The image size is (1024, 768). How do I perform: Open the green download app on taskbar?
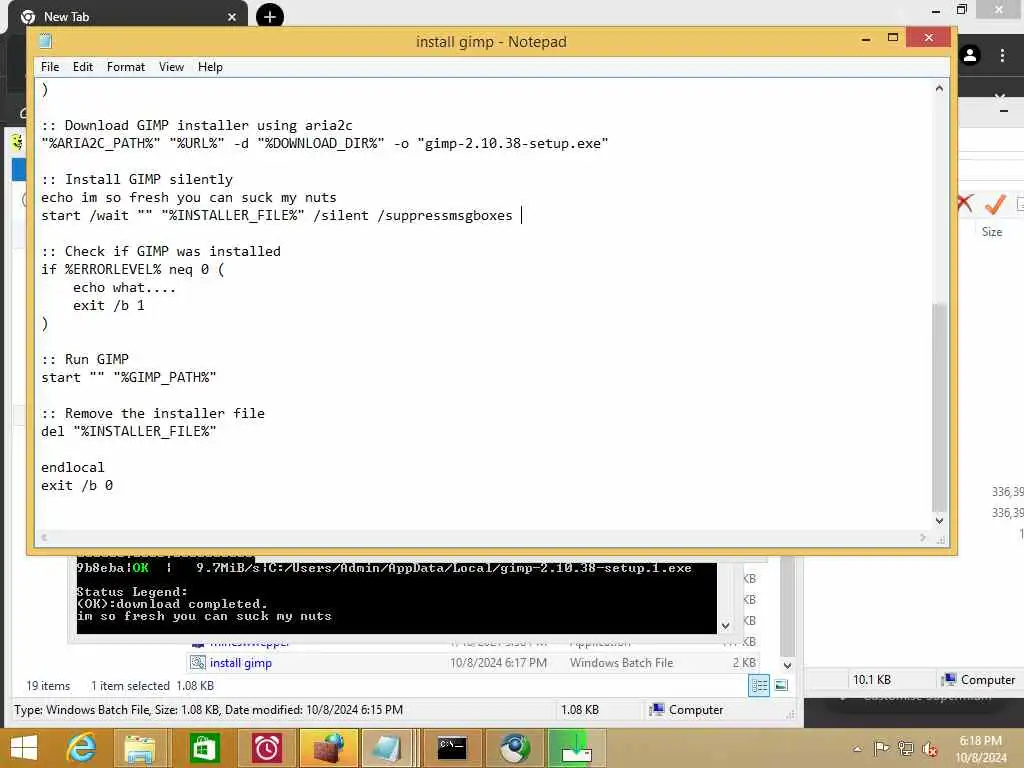(576, 748)
